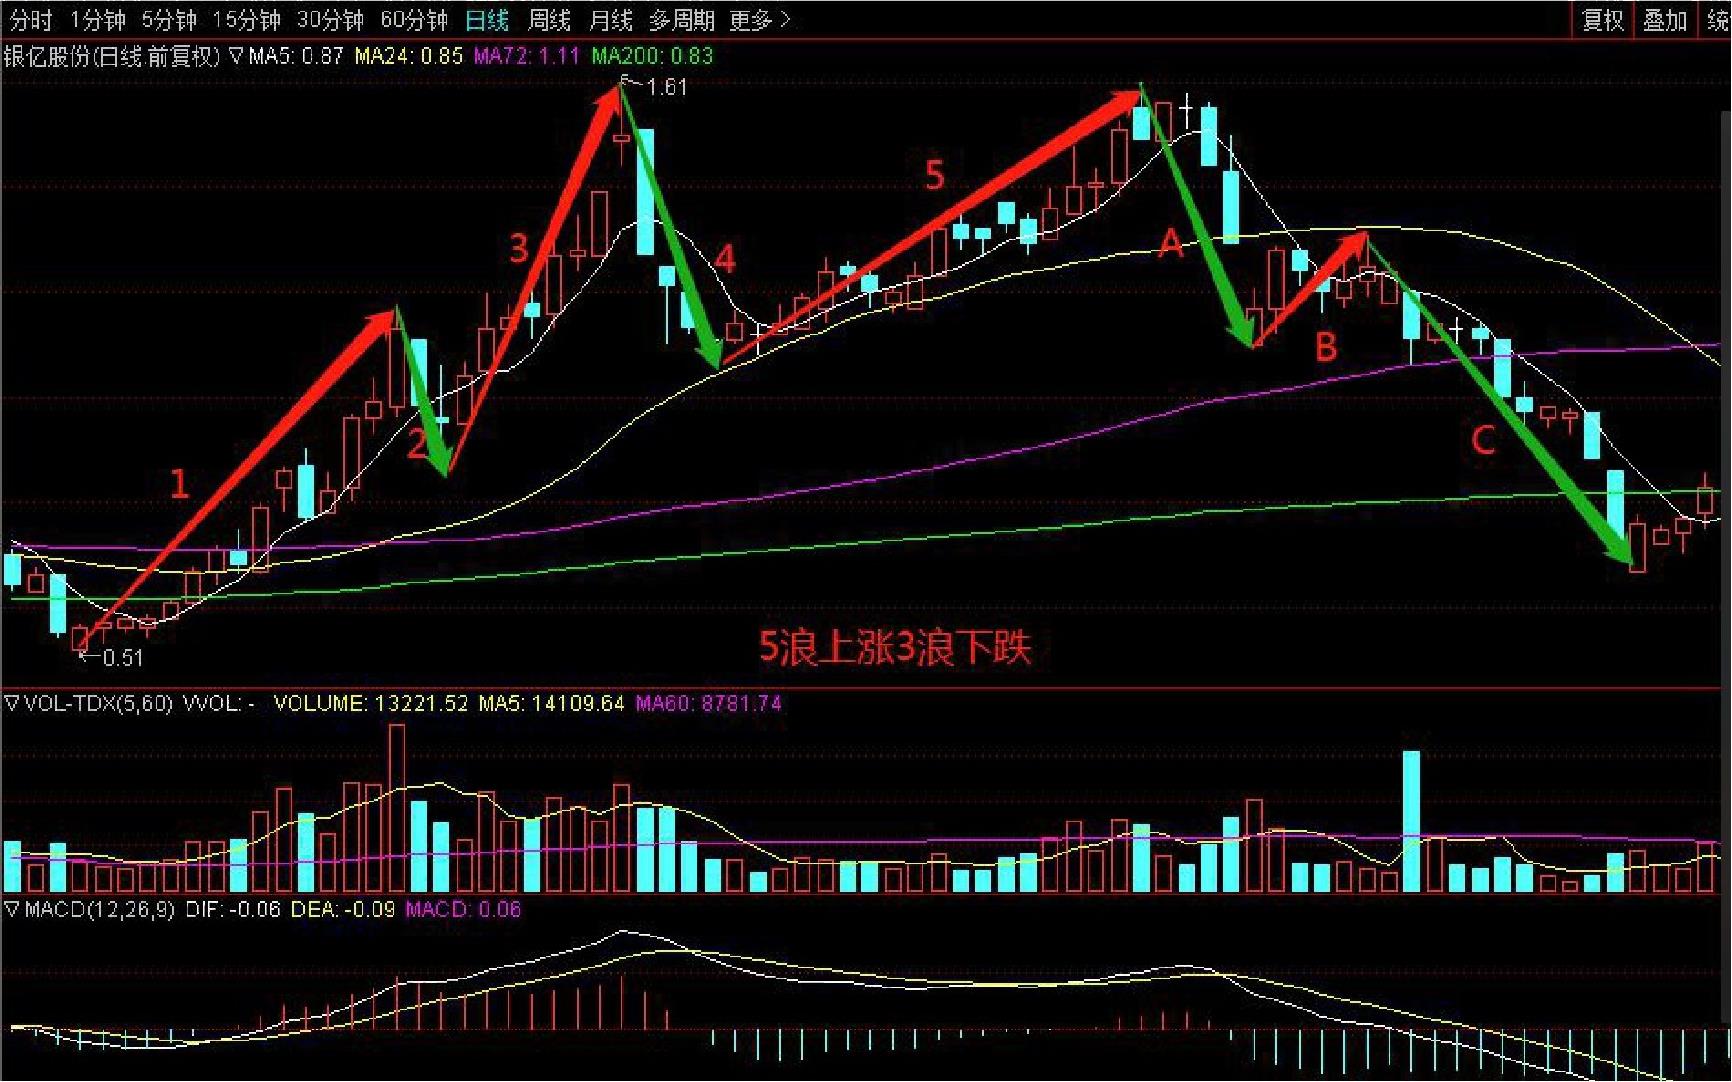The height and width of the screenshot is (1082, 1732).
Task: Open the 多周期 multi-period tab
Action: coord(682,20)
